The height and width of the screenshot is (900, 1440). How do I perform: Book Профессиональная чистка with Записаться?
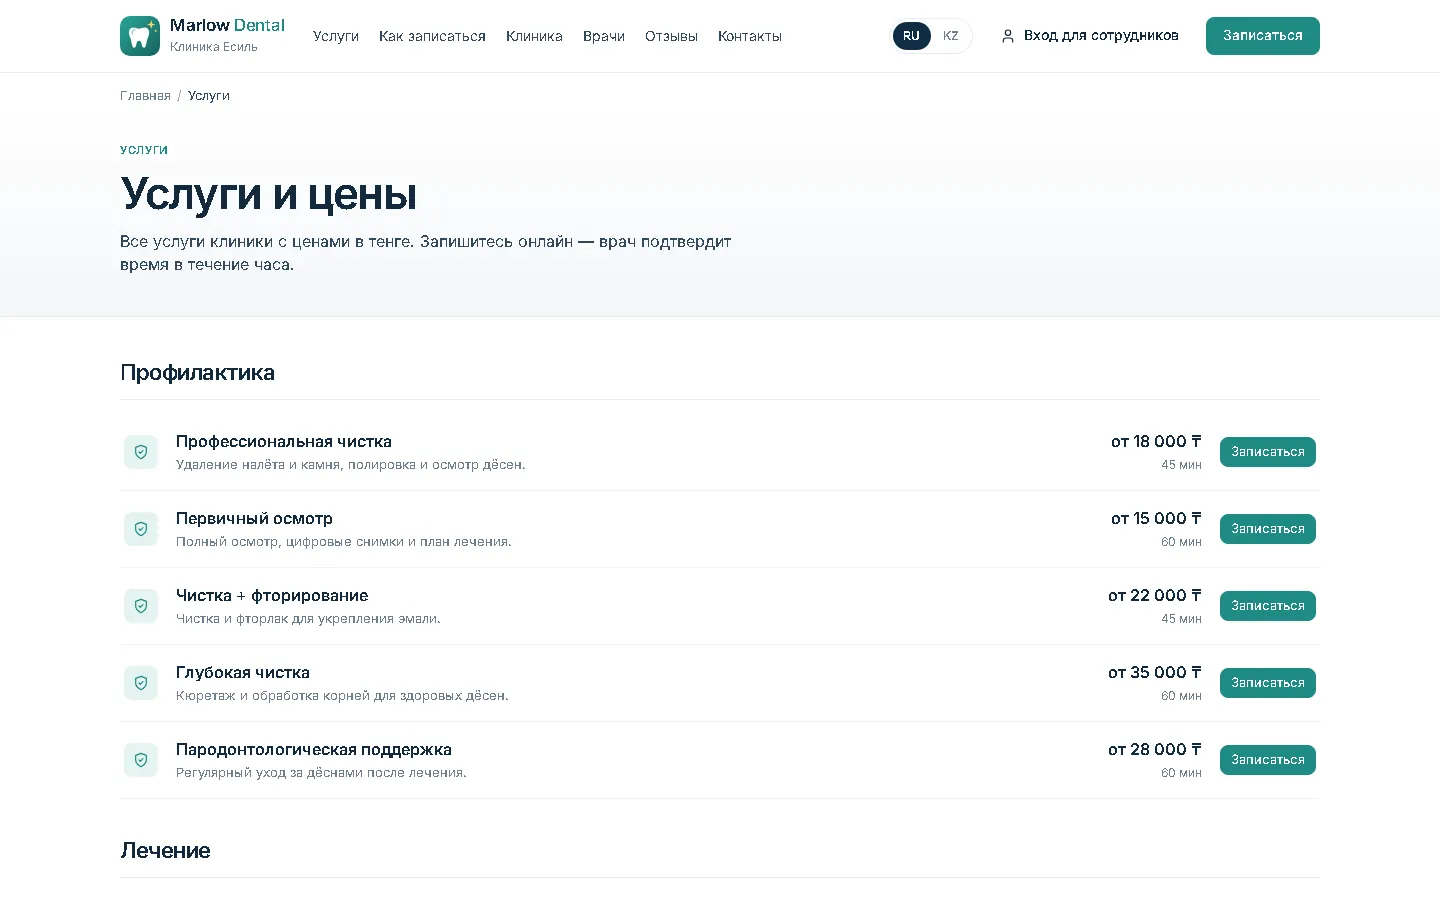tap(1268, 452)
